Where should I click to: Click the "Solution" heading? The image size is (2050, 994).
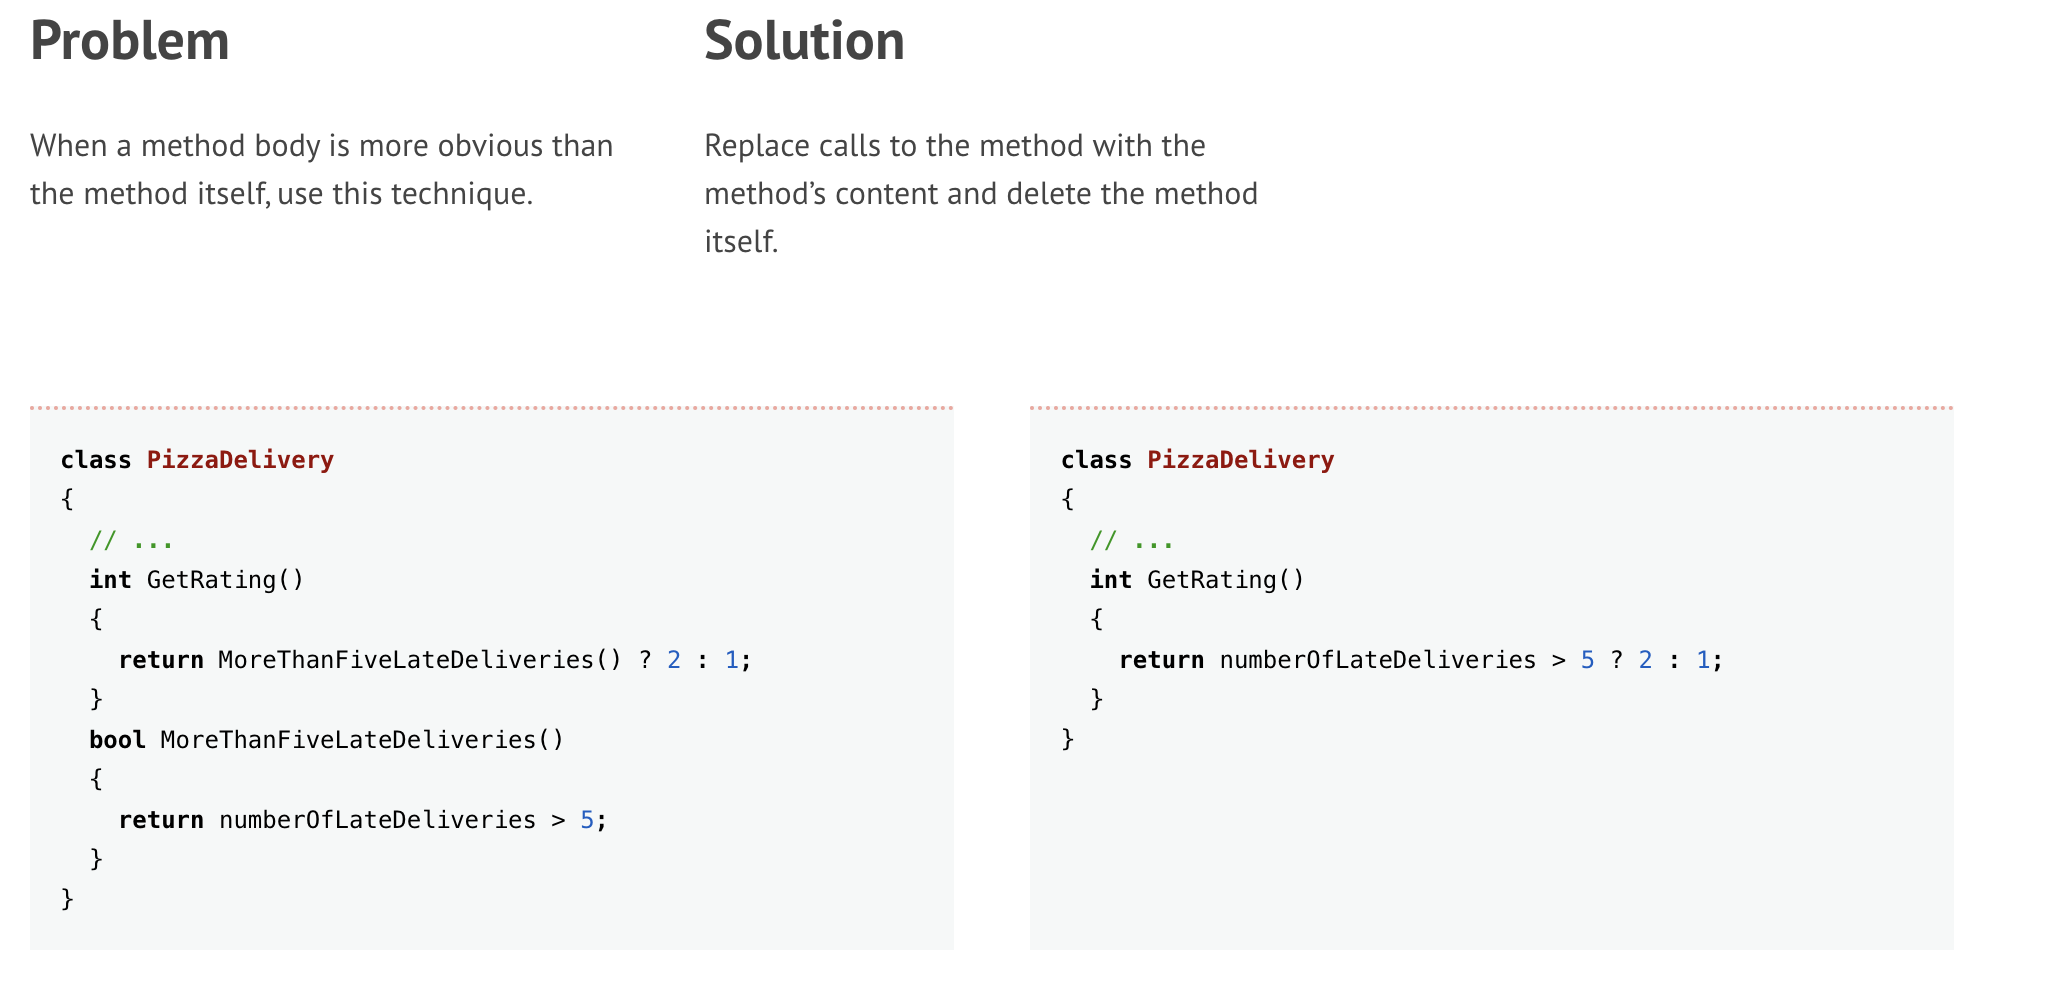[804, 42]
